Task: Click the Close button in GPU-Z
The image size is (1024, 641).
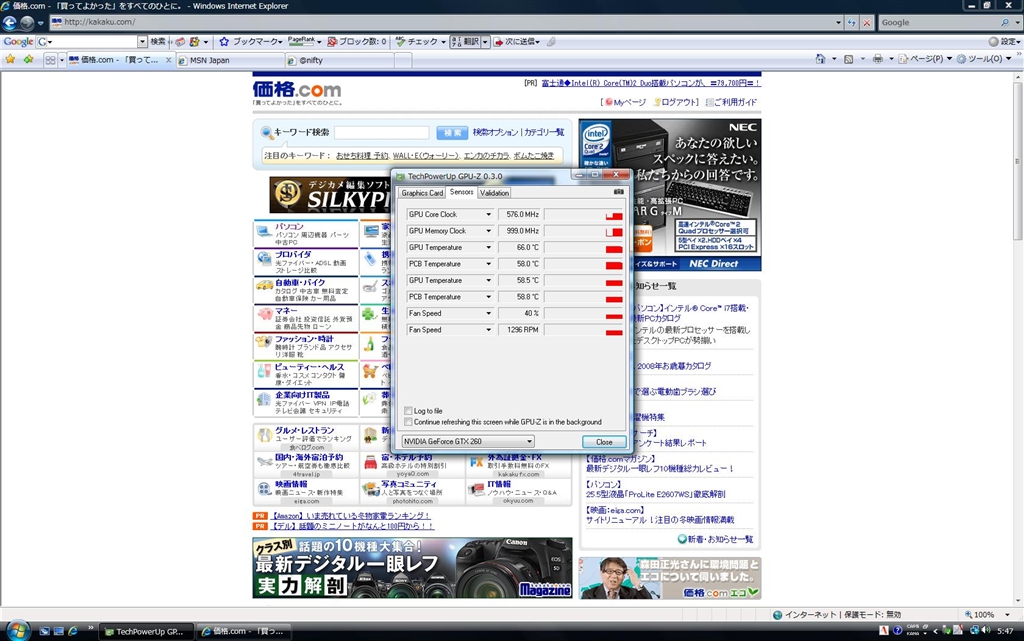Action: click(x=604, y=442)
